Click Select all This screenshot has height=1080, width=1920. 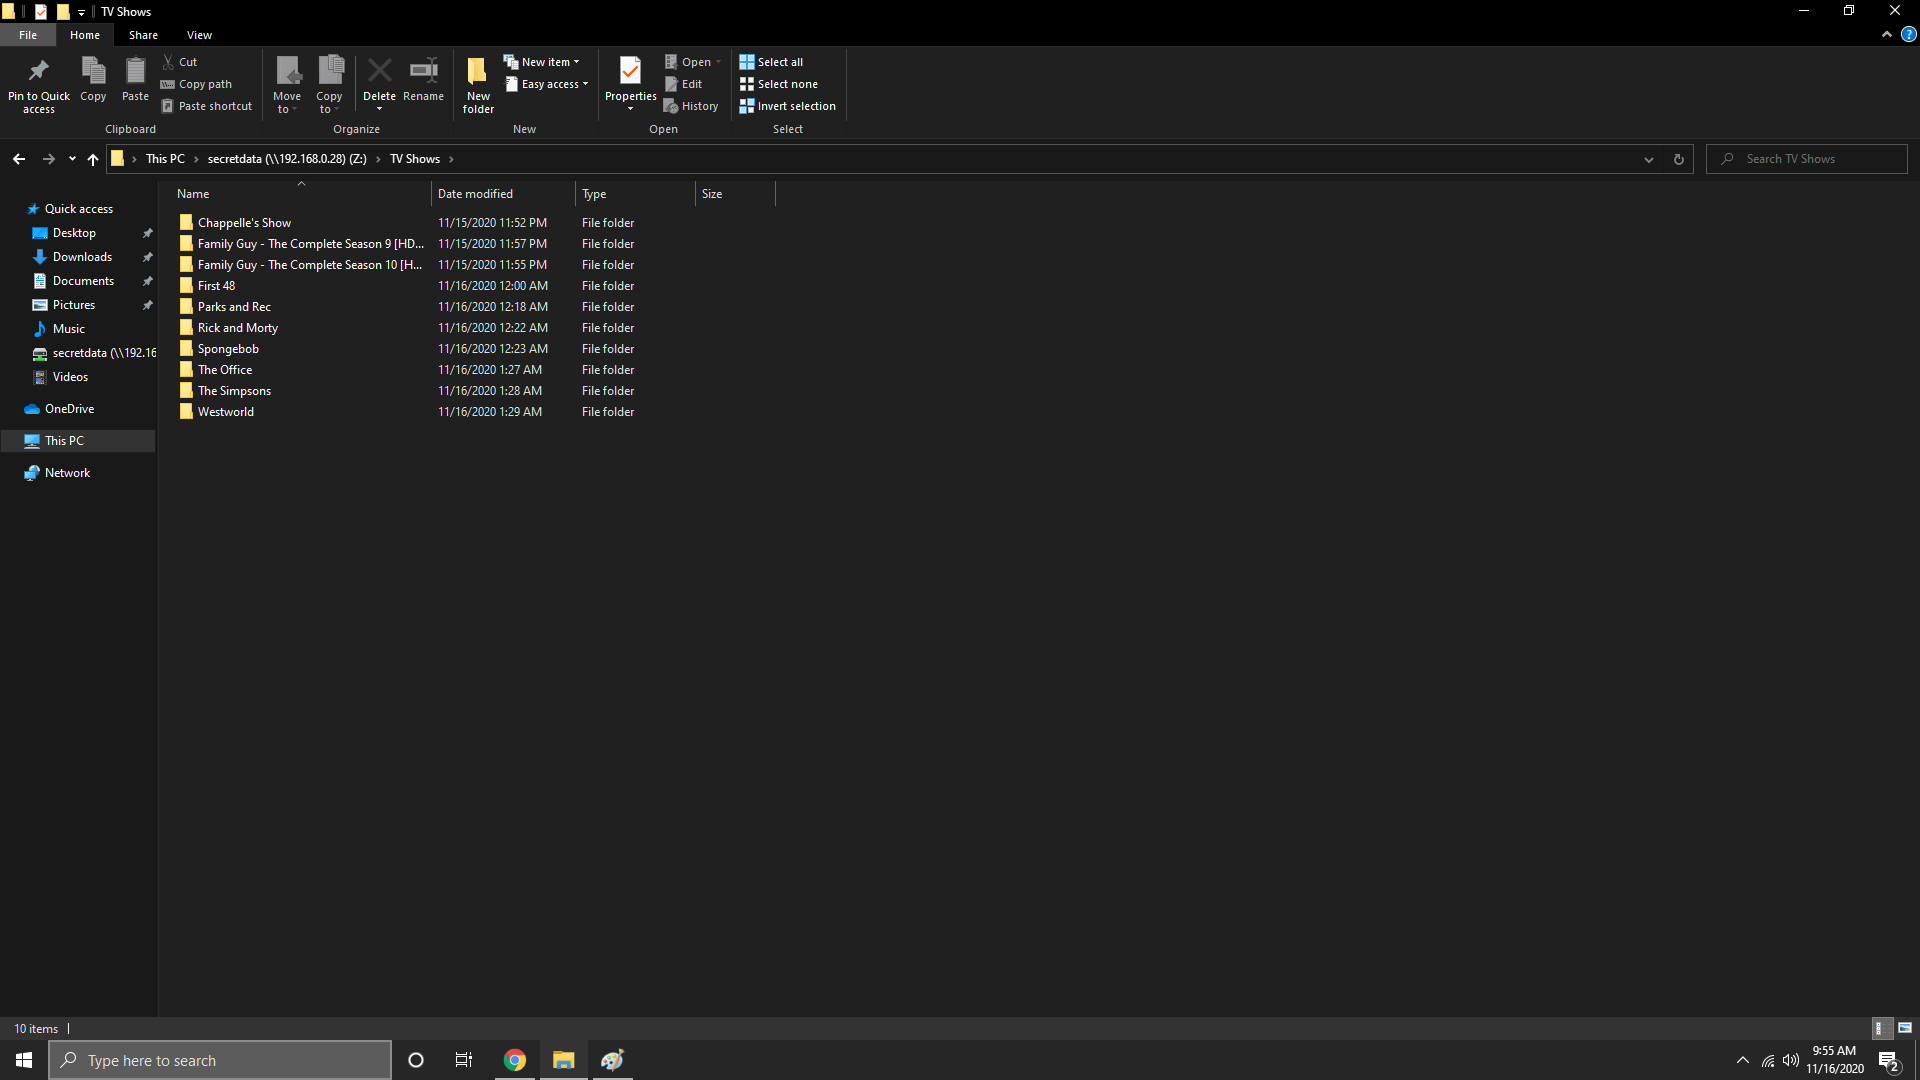tap(771, 62)
